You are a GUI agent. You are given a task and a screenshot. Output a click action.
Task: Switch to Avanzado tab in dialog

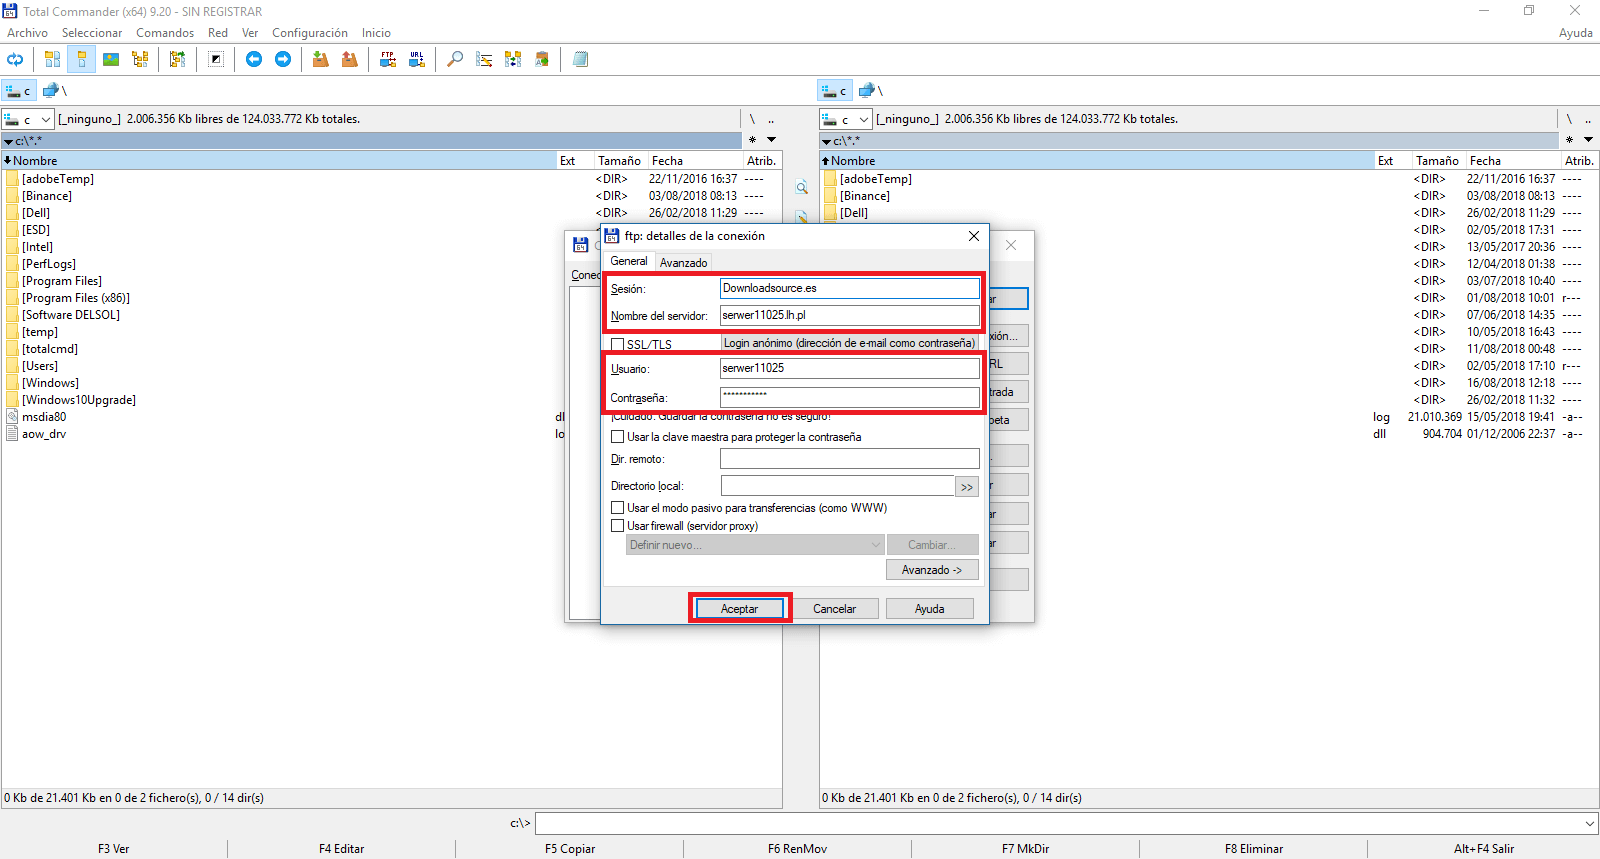click(683, 263)
